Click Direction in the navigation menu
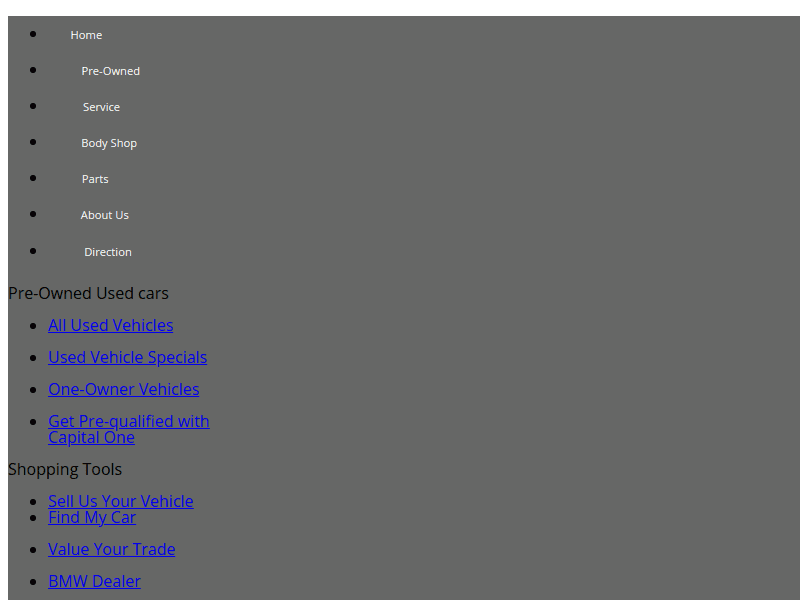The height and width of the screenshot is (600, 800). tap(107, 252)
